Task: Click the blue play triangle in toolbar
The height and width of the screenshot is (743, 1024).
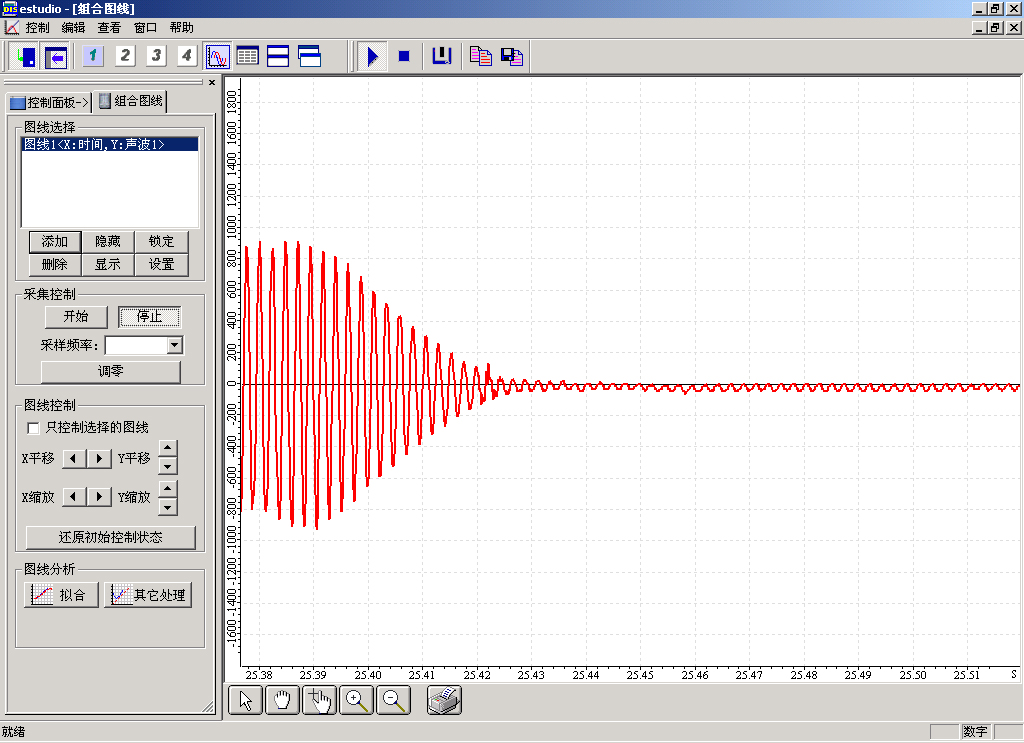Action: (372, 57)
